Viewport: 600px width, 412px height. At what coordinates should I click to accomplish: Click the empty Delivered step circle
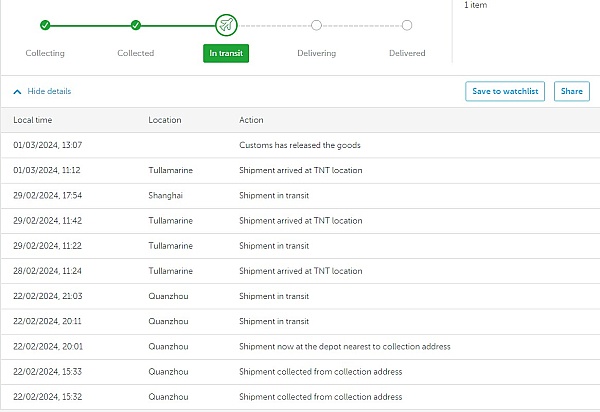click(x=407, y=25)
